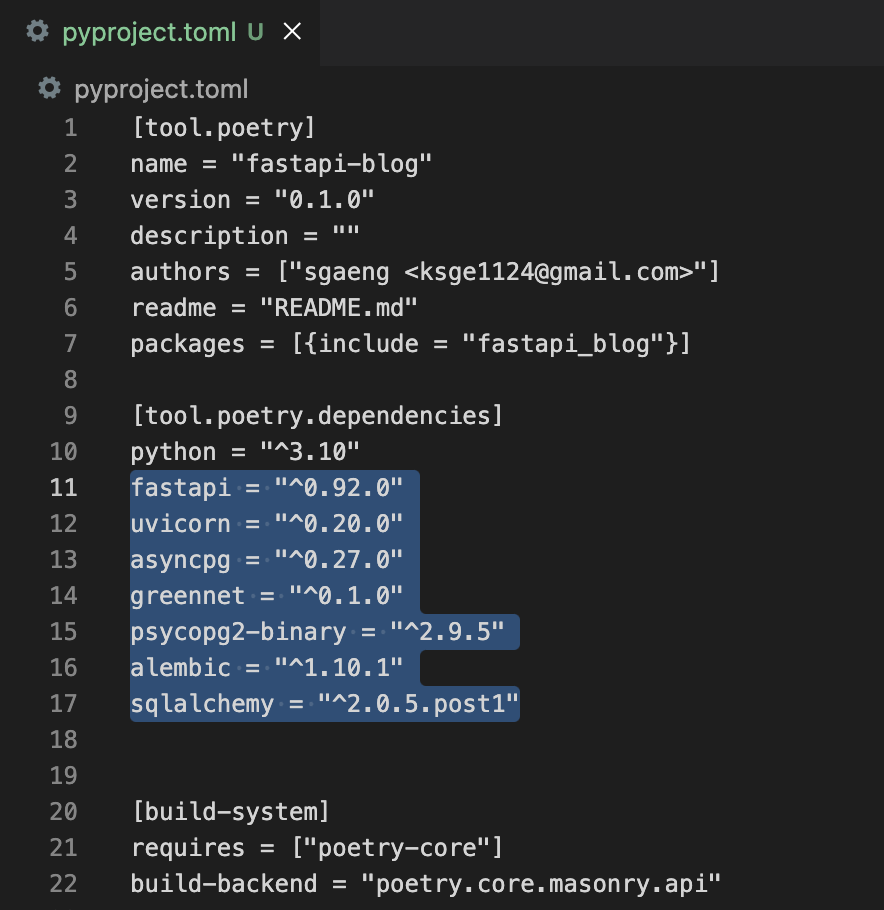The image size is (884, 910).
Task: Click line number 11 in gutter
Action: coord(64,488)
